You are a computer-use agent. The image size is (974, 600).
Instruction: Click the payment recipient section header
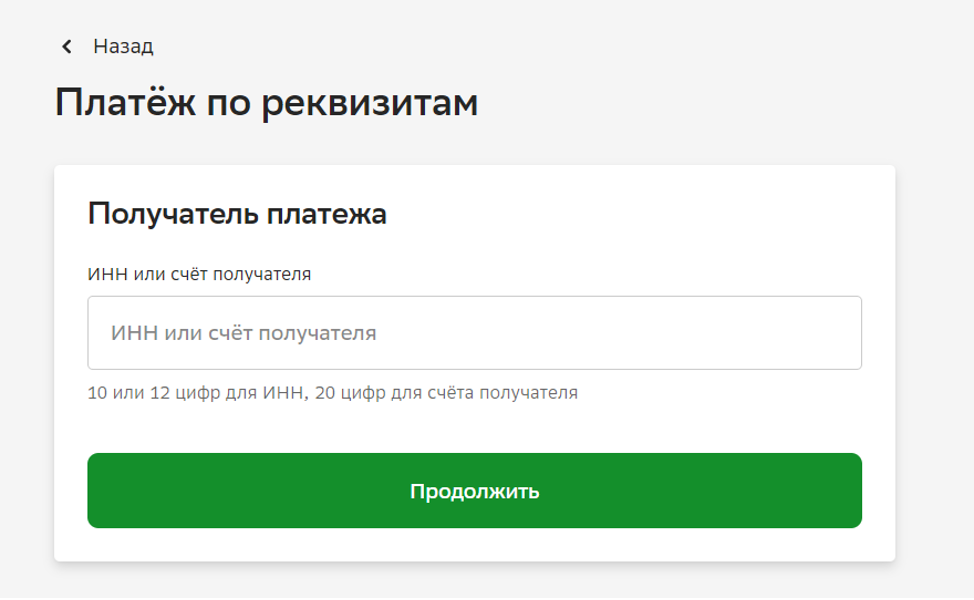(x=237, y=214)
